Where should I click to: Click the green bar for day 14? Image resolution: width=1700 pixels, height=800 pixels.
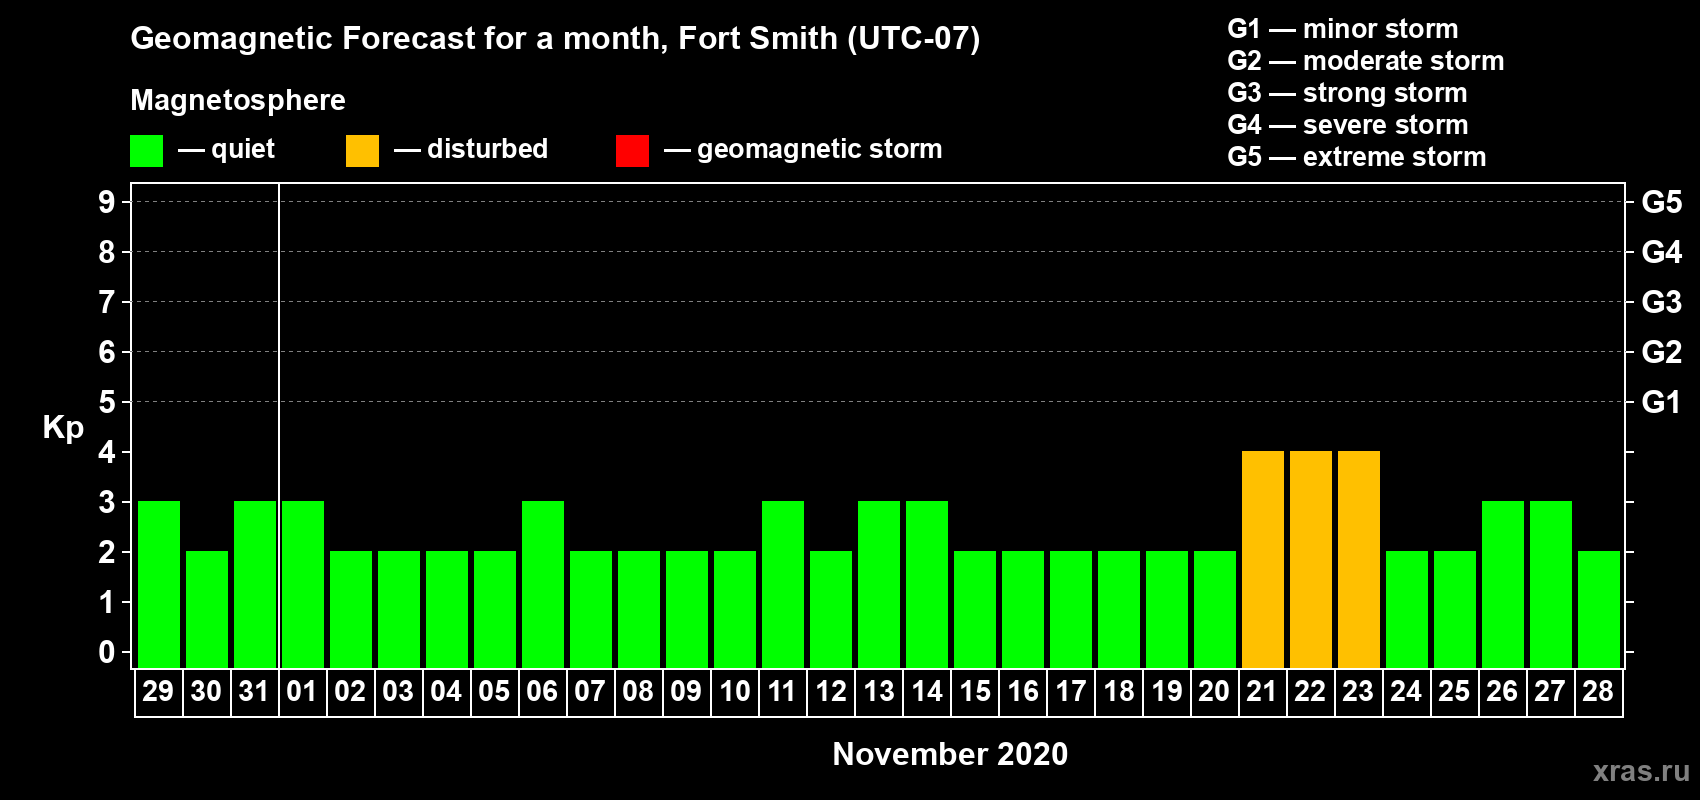click(926, 584)
